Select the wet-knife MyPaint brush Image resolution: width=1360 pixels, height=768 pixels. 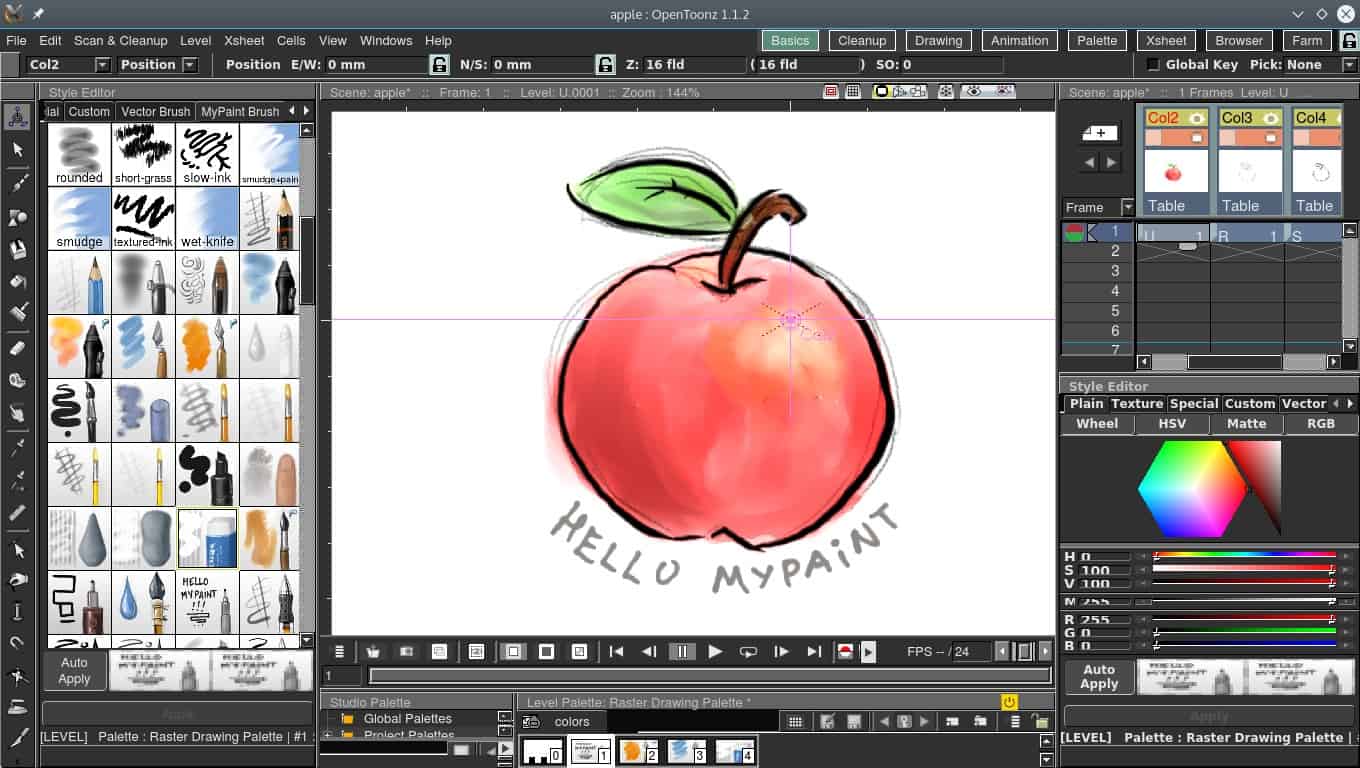coord(207,218)
